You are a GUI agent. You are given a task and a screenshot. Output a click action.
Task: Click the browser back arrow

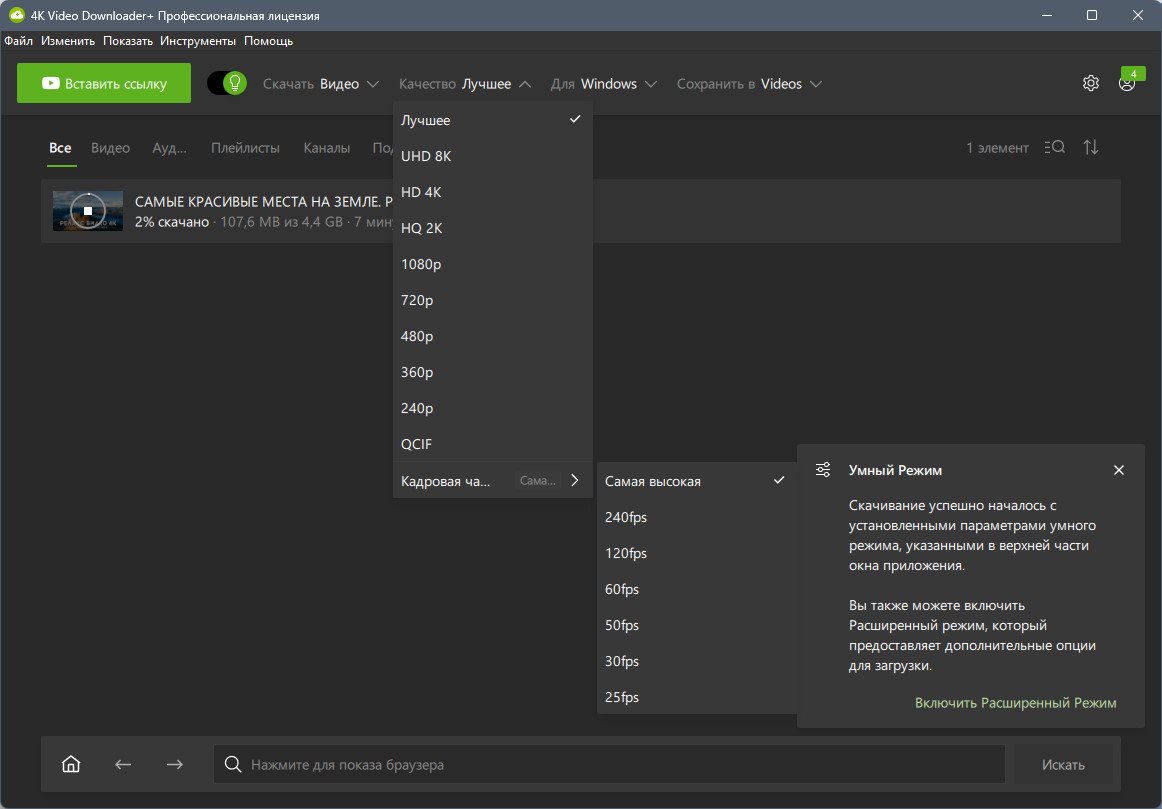coord(123,764)
